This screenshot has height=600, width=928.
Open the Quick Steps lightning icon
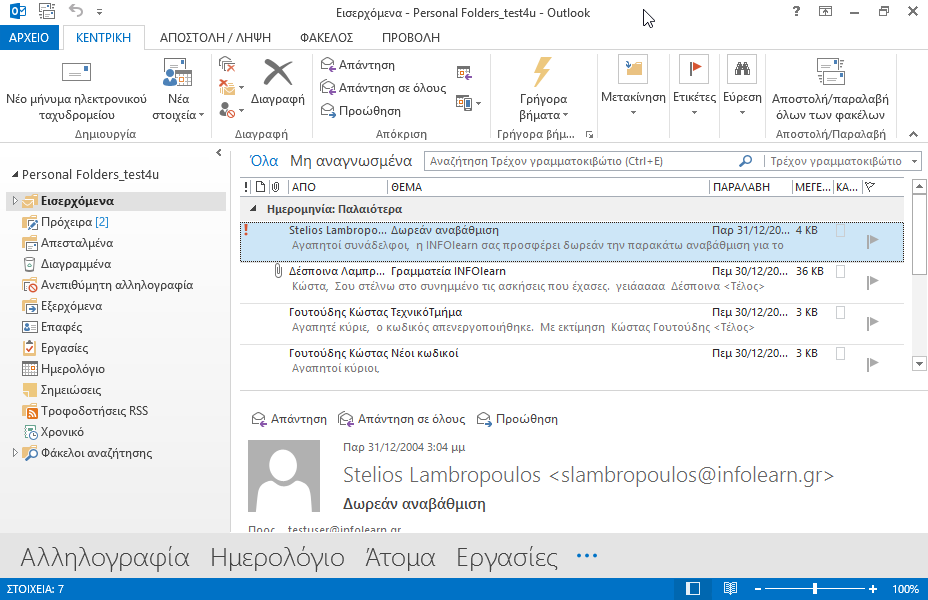point(542,72)
